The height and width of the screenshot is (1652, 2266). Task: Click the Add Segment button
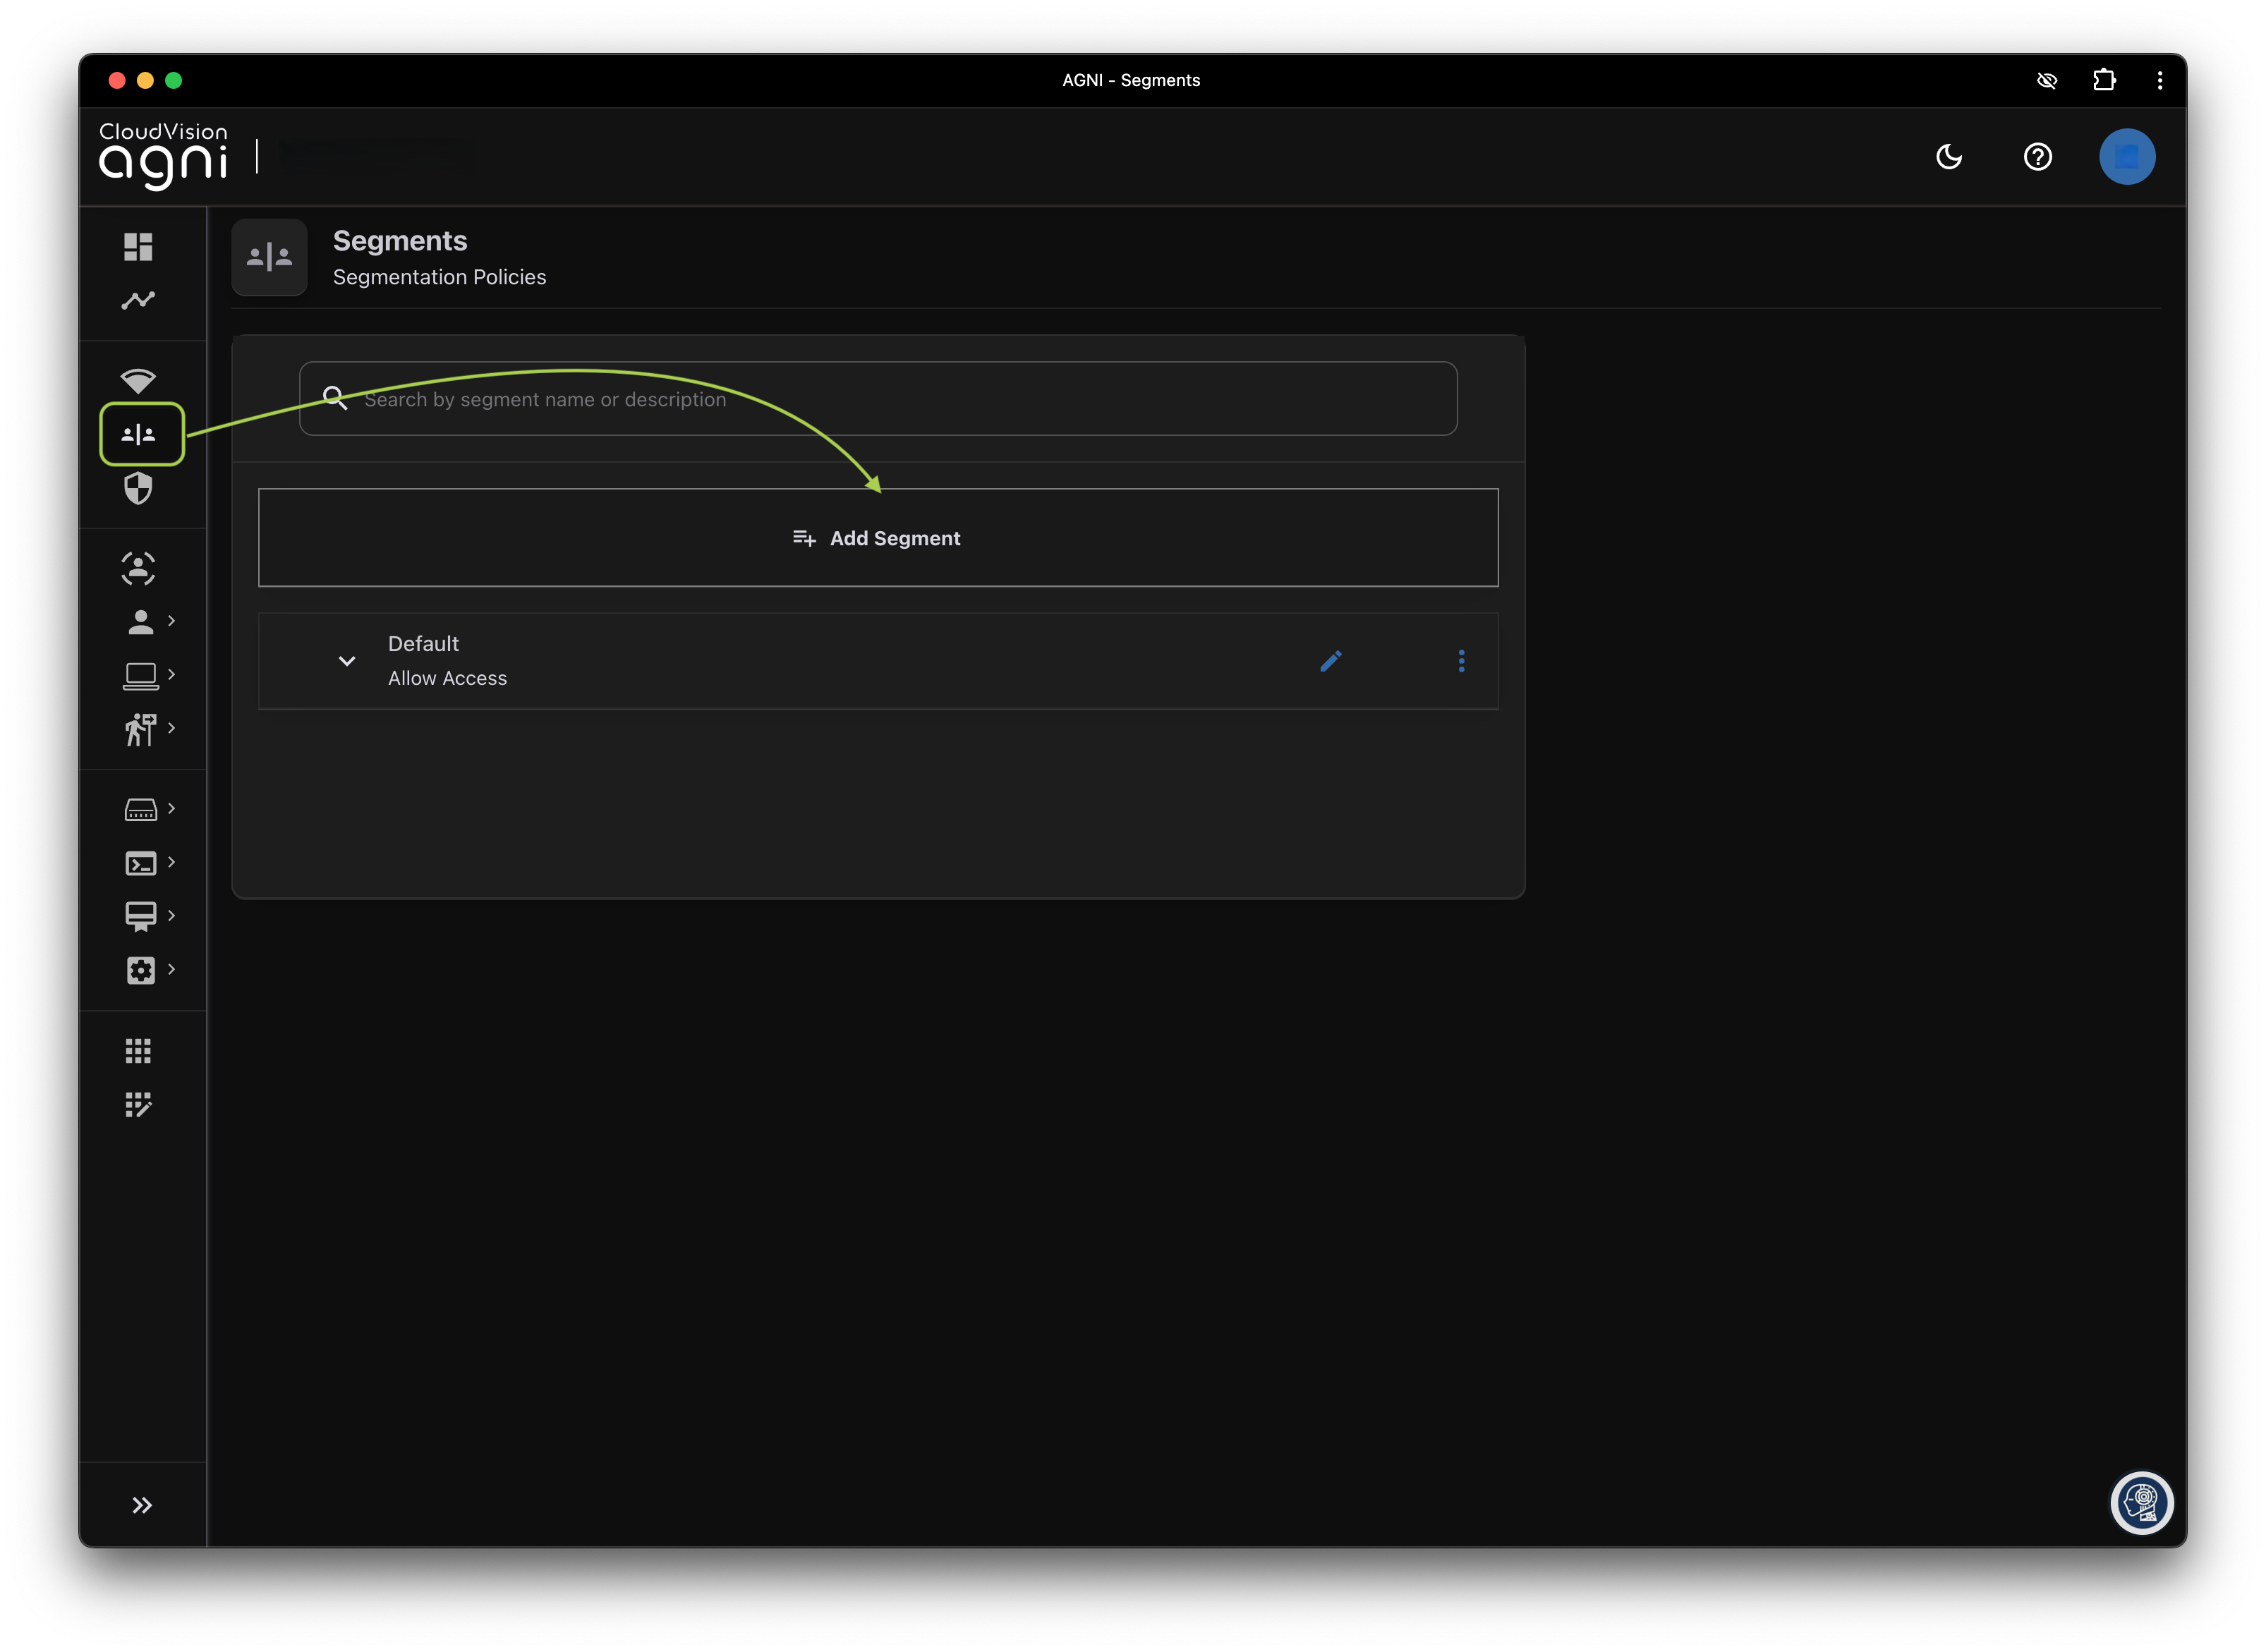877,538
